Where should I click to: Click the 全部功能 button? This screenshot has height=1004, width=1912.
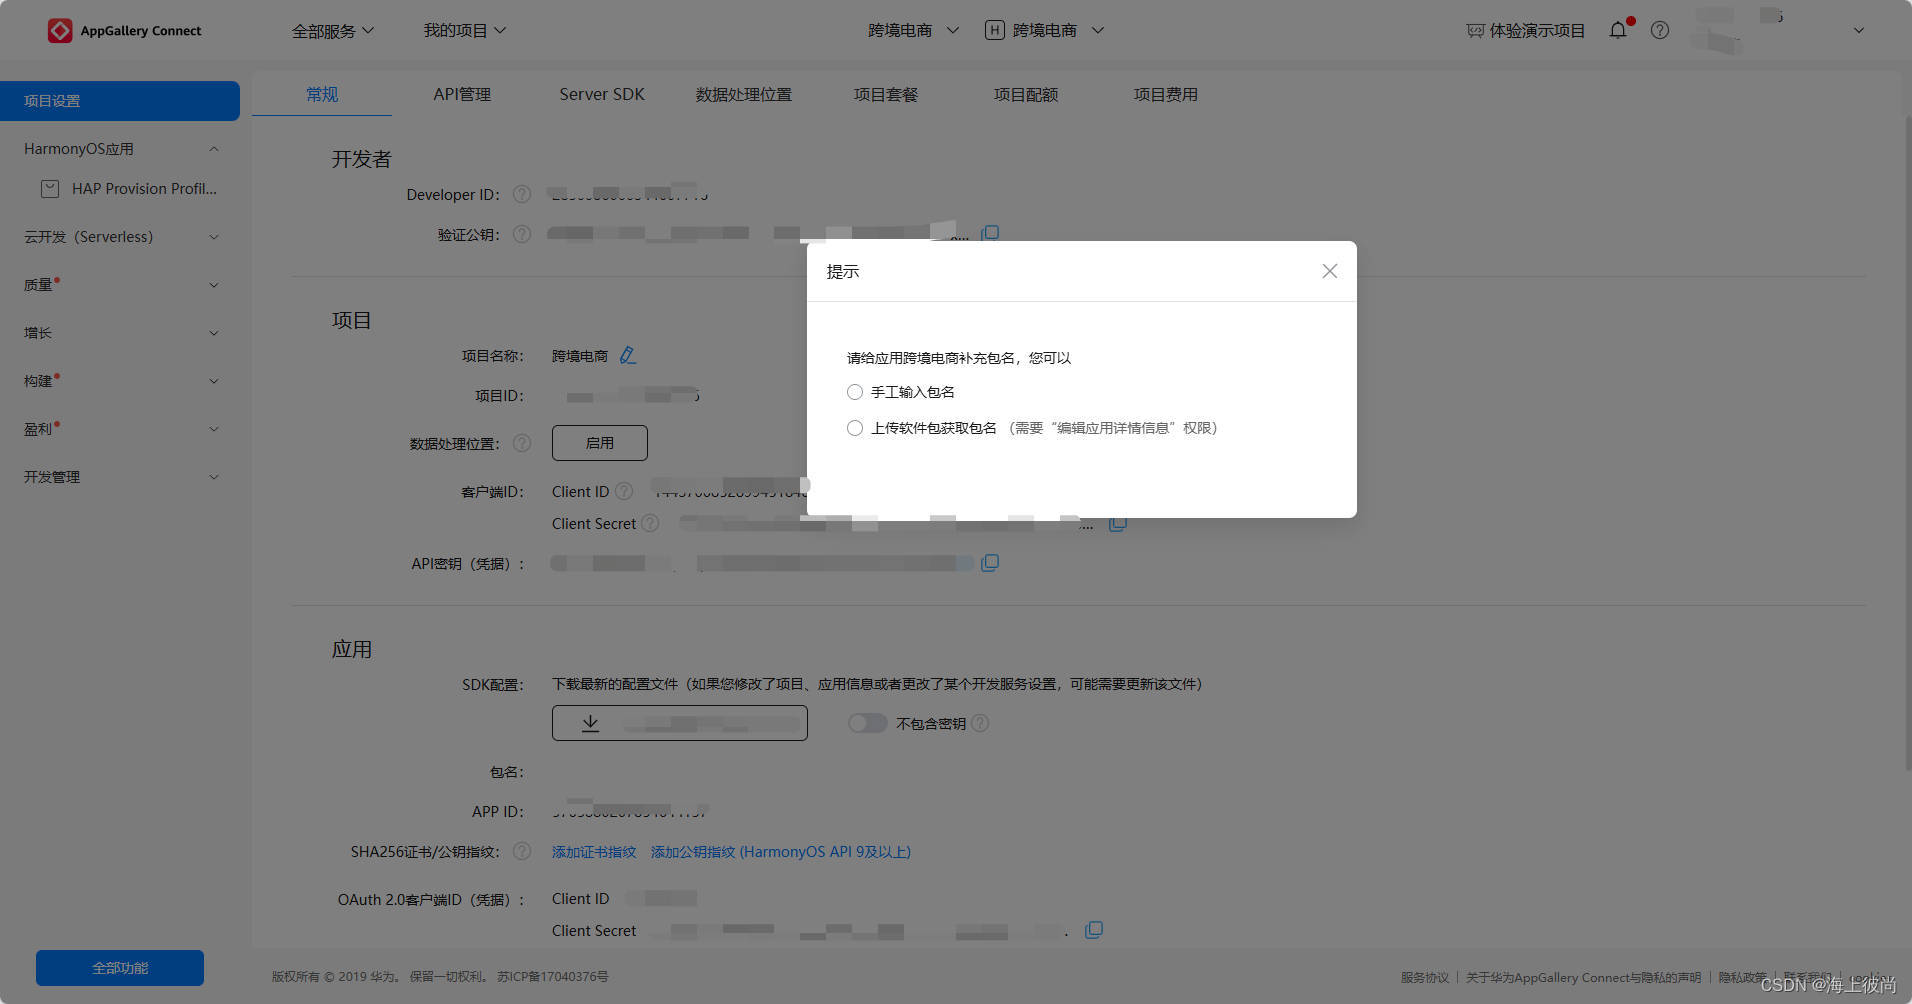120,968
